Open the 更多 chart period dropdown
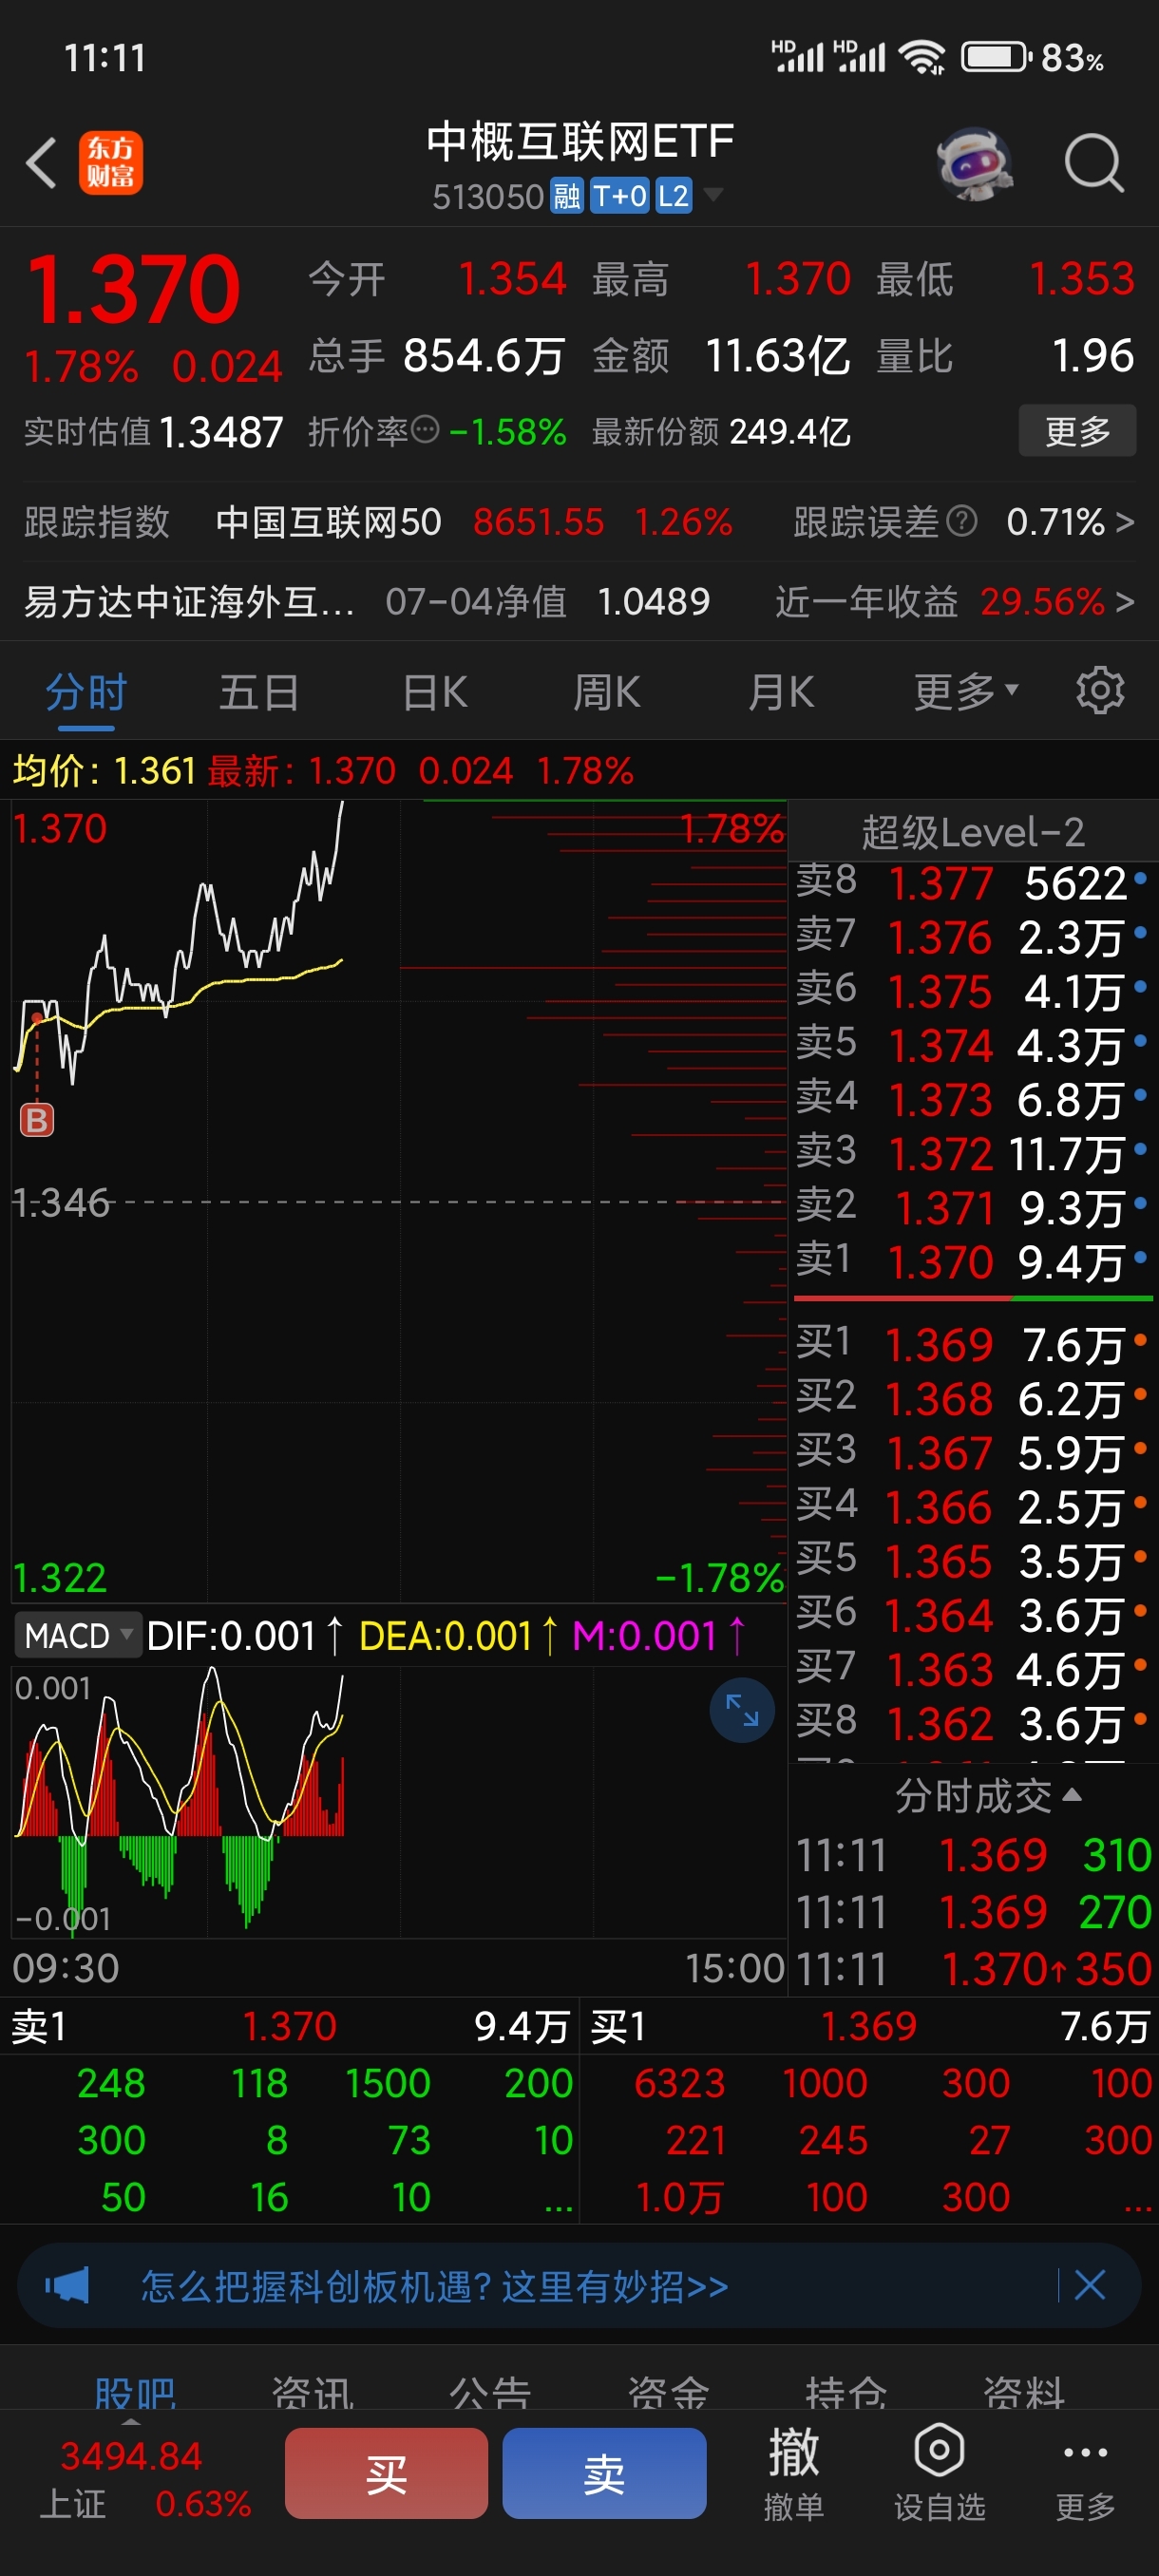 coord(966,691)
